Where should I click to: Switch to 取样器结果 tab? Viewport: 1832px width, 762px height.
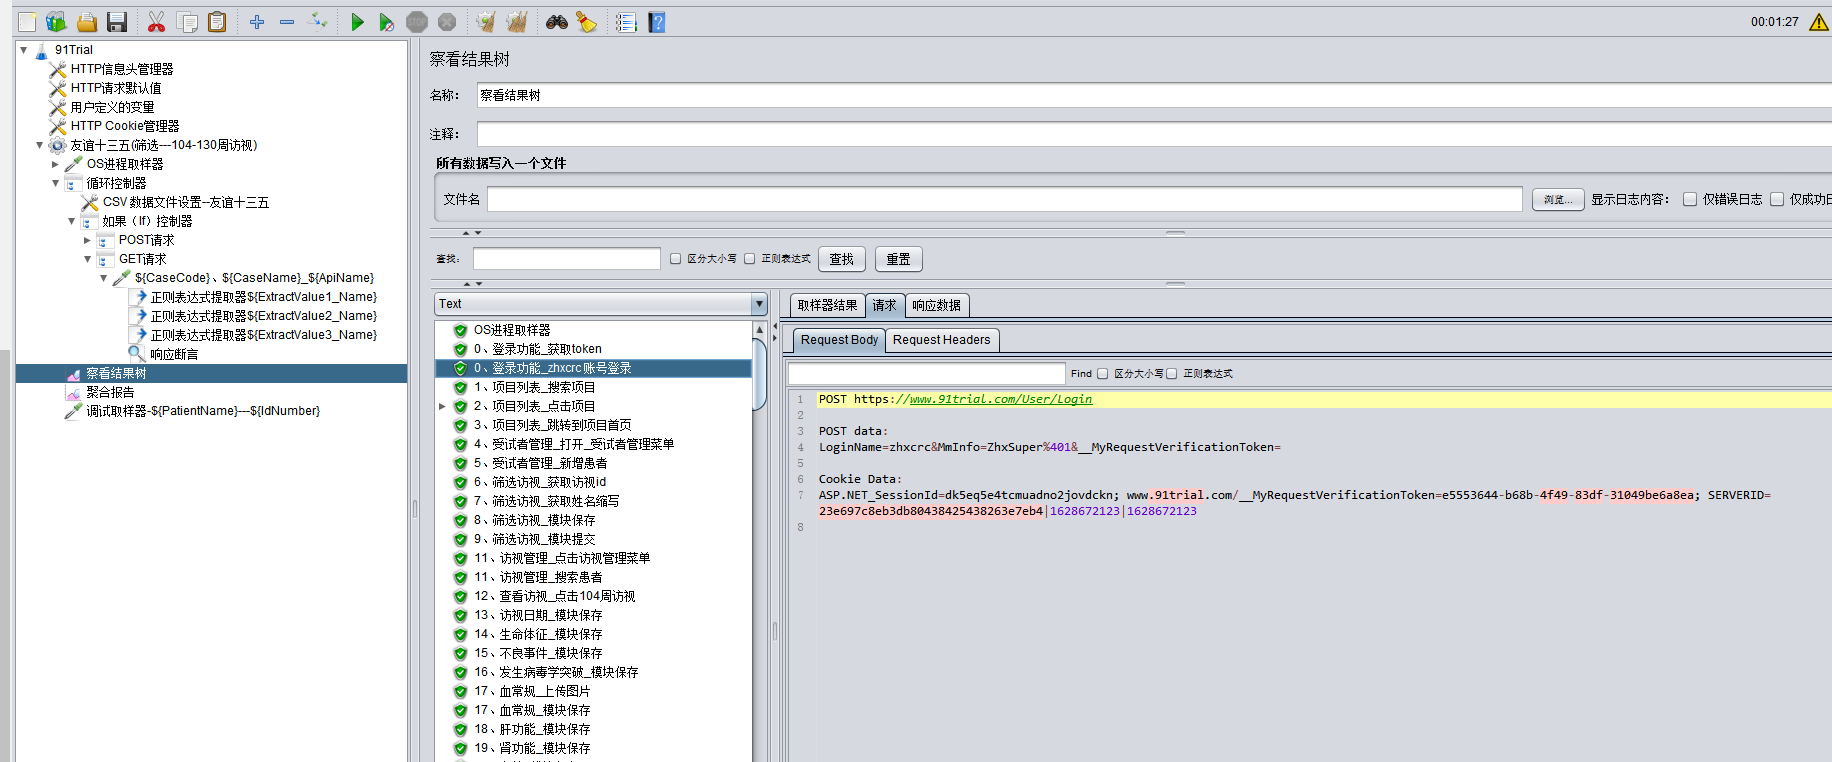point(827,305)
